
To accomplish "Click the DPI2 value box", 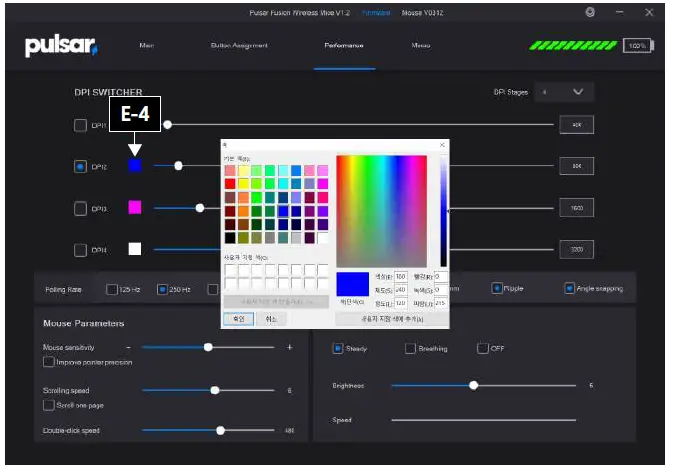I will tap(576, 166).
